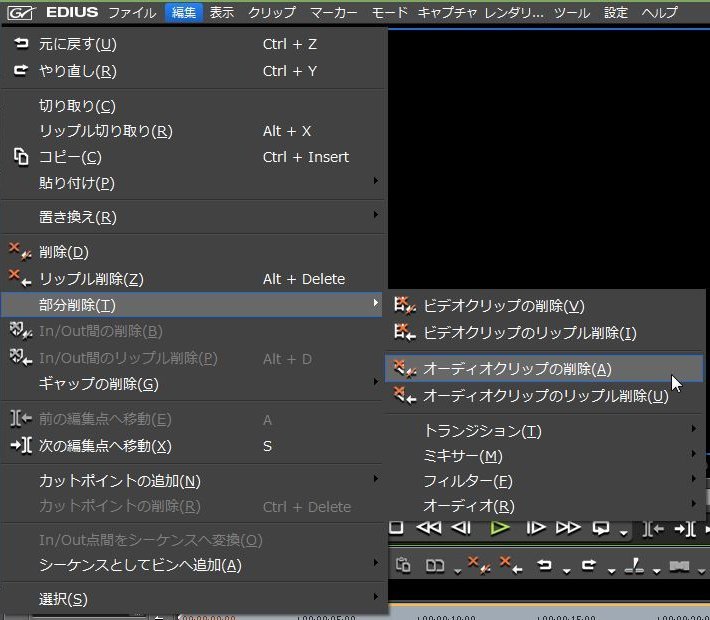Expand the 置き換え(R) submenu
This screenshot has width=710, height=620.
pos(194,217)
